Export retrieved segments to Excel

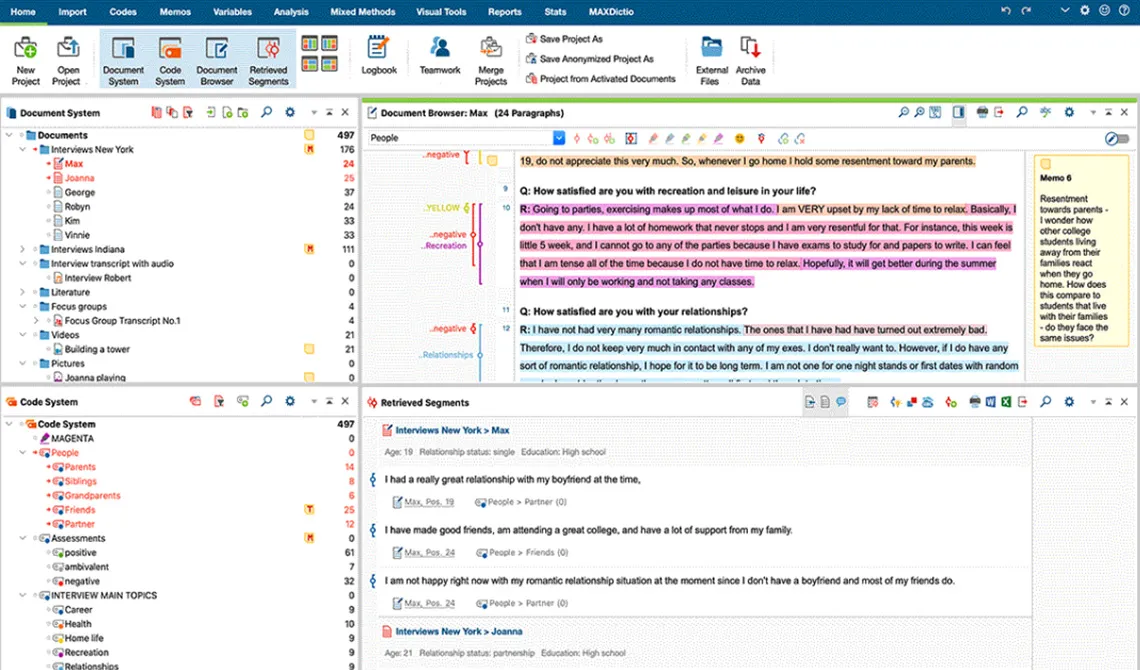(1006, 402)
